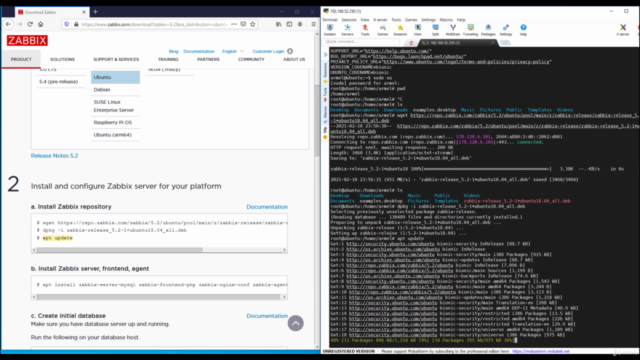
Task: Click the Firefox home icon
Action: tap(40, 24)
